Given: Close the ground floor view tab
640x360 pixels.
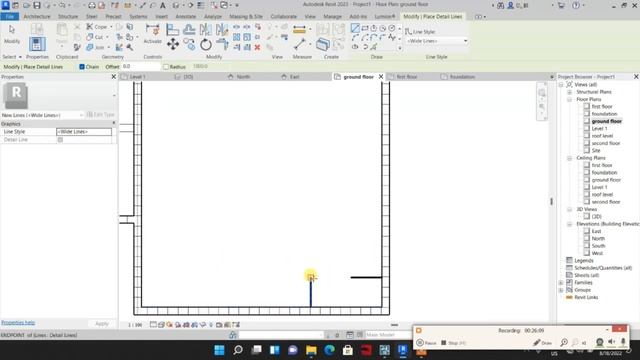Looking at the screenshot, I should 381,77.
